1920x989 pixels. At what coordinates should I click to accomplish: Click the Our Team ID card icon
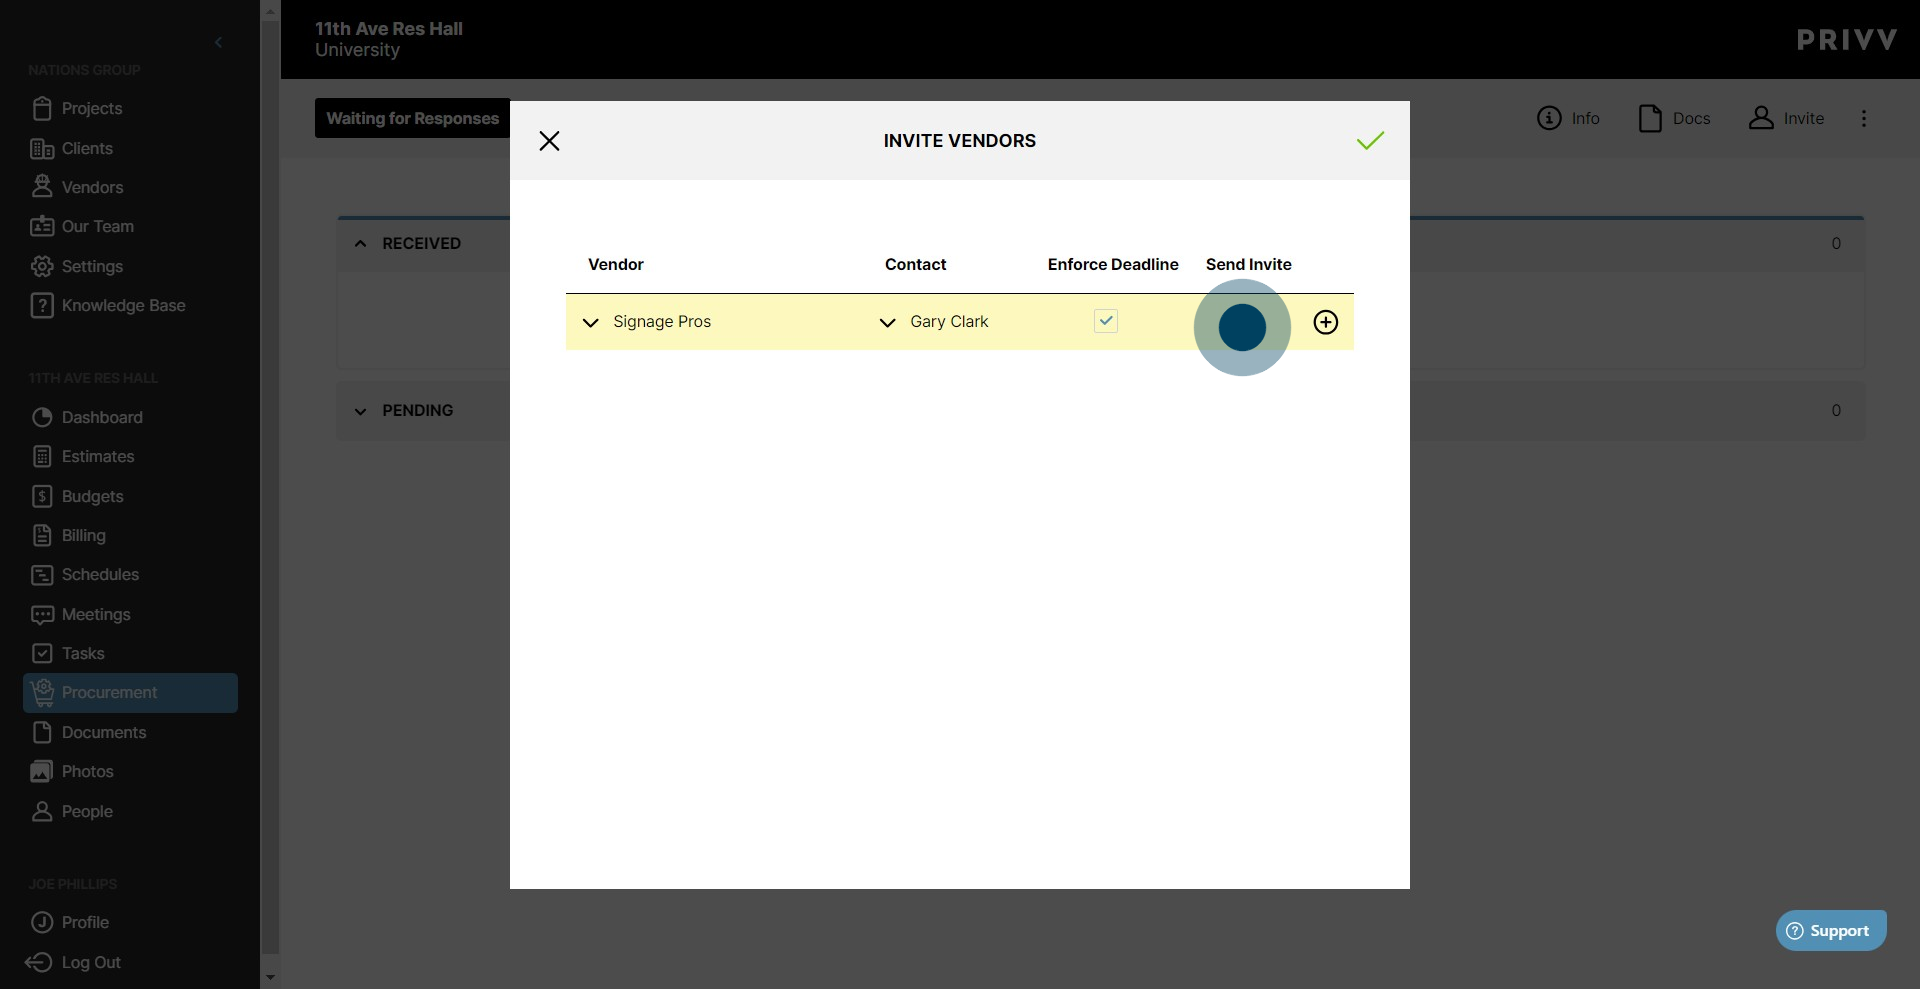pos(42,226)
